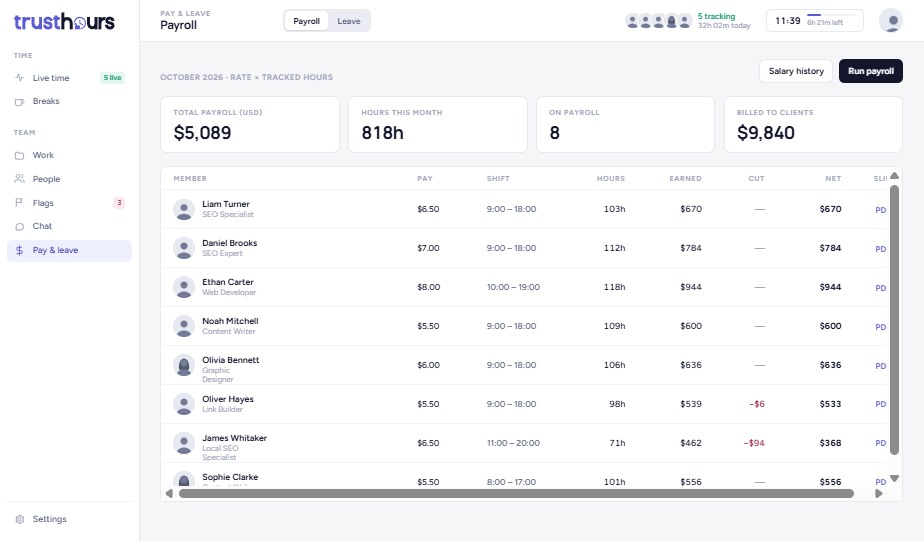
Task: Open Olivia Bennett's PDF slip link
Action: pos(881,365)
